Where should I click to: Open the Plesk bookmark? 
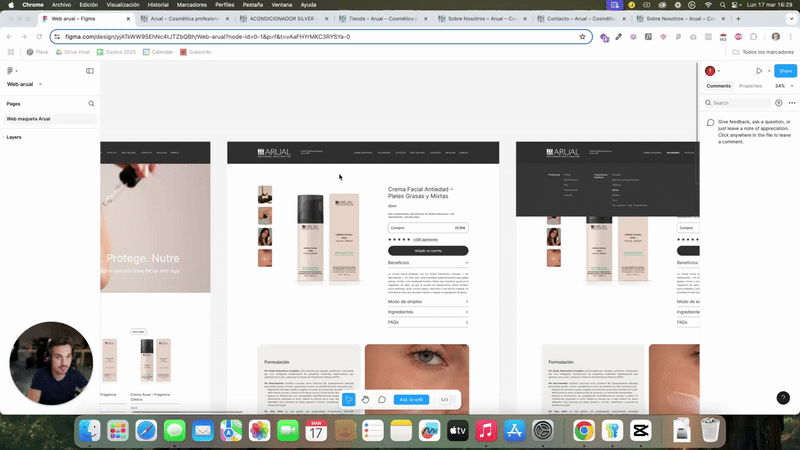click(x=37, y=52)
